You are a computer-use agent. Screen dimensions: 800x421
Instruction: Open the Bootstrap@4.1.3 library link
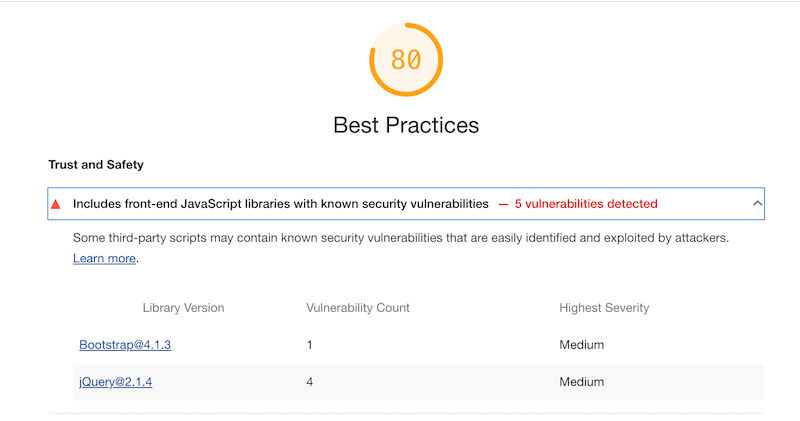pos(125,345)
